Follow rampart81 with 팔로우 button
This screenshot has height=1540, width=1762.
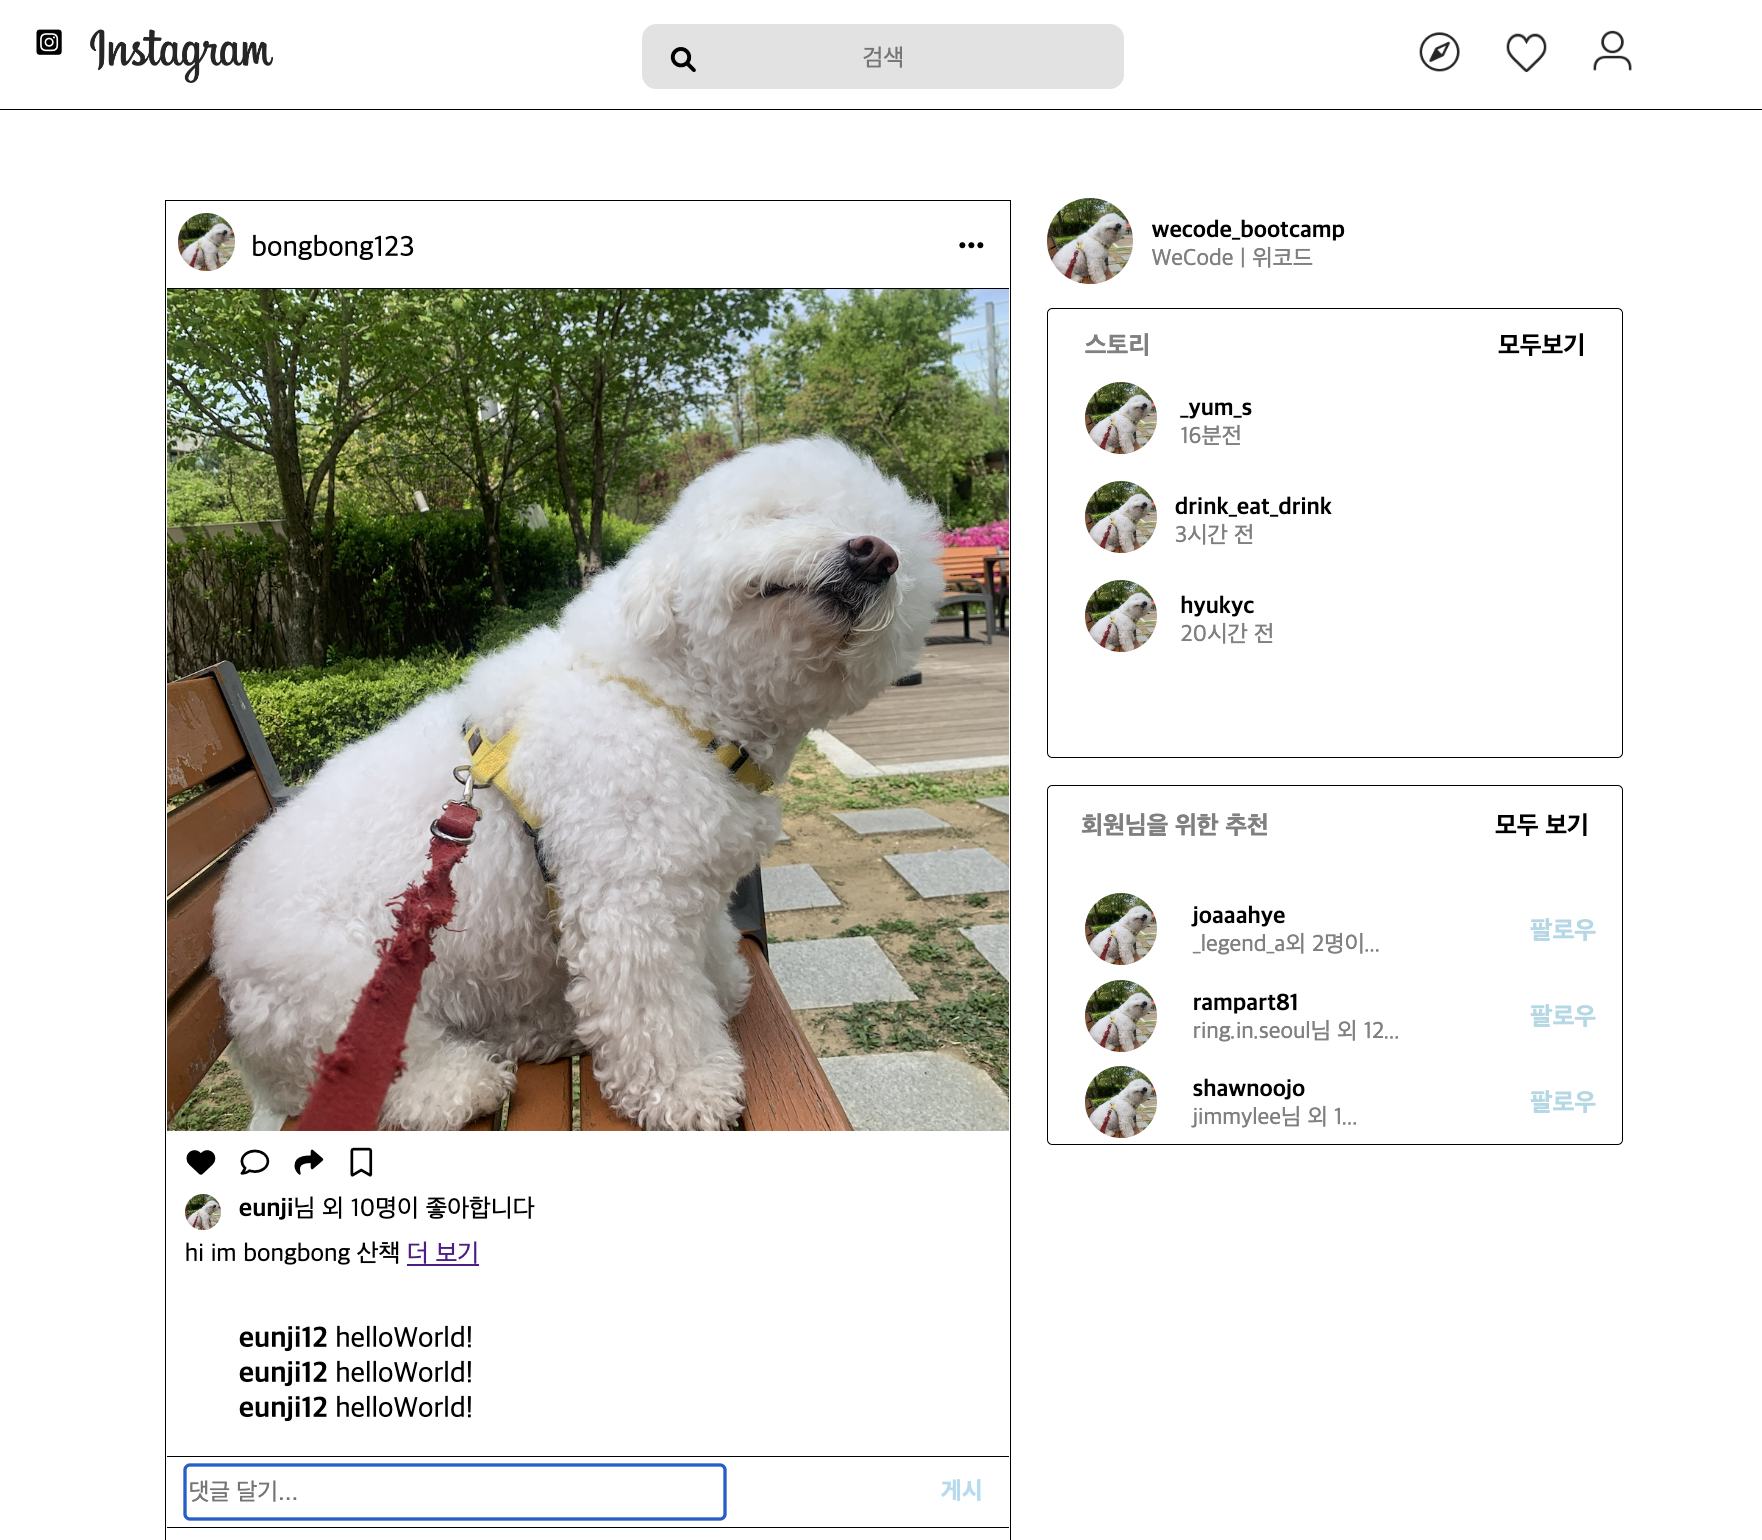tap(1562, 1016)
